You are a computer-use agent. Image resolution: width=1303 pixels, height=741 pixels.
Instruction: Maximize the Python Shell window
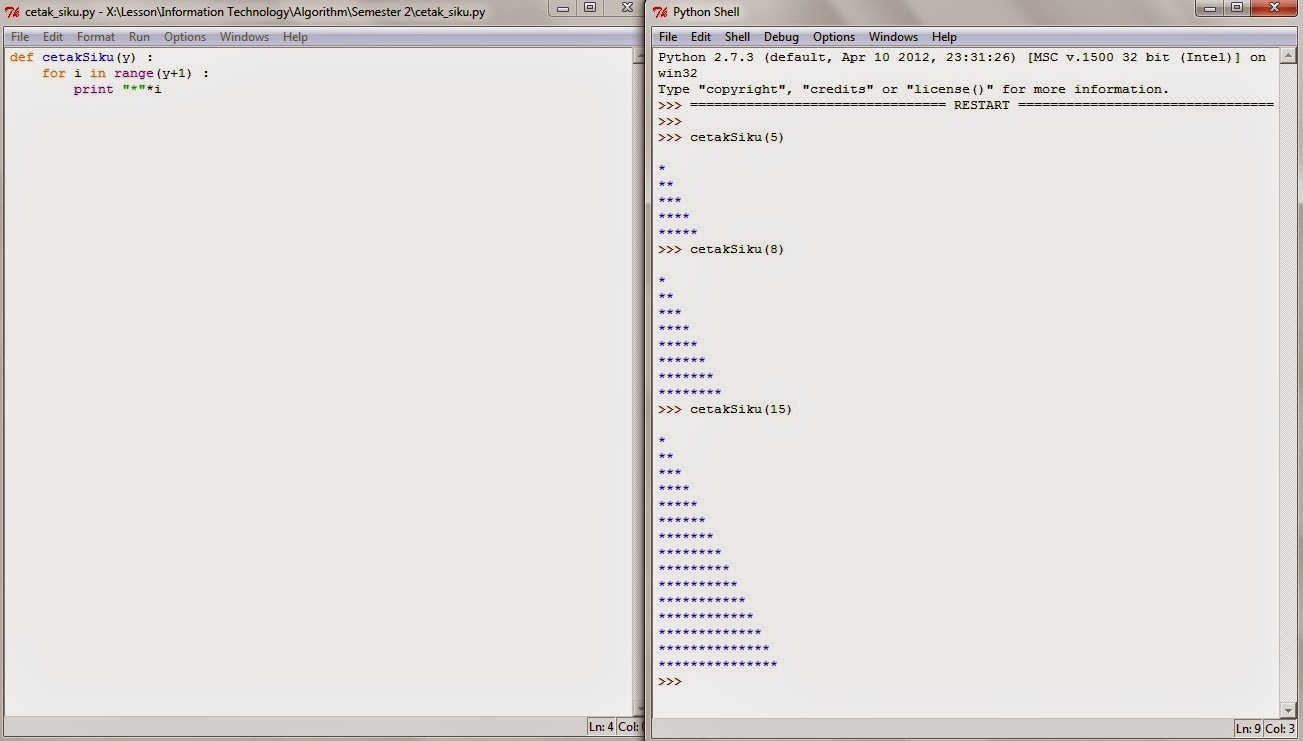pos(1237,8)
